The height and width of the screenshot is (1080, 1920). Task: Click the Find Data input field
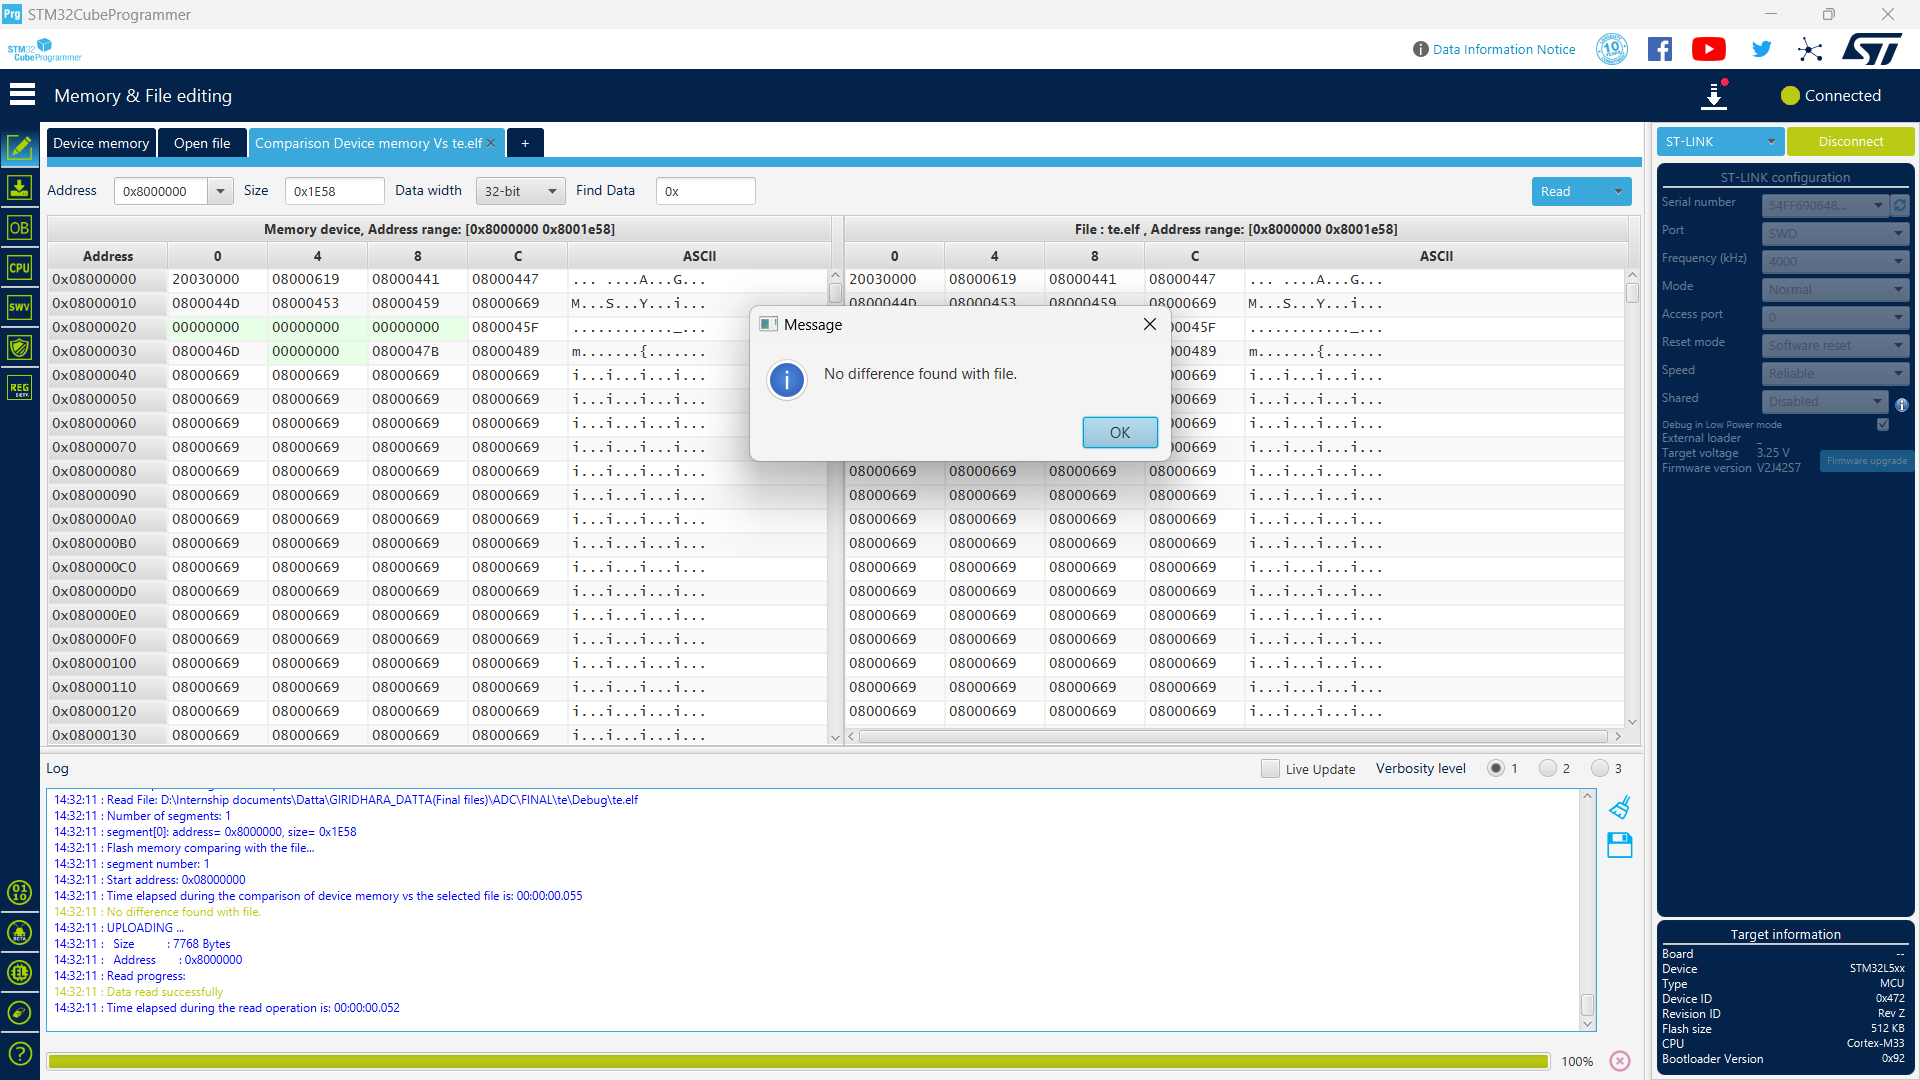tap(706, 191)
